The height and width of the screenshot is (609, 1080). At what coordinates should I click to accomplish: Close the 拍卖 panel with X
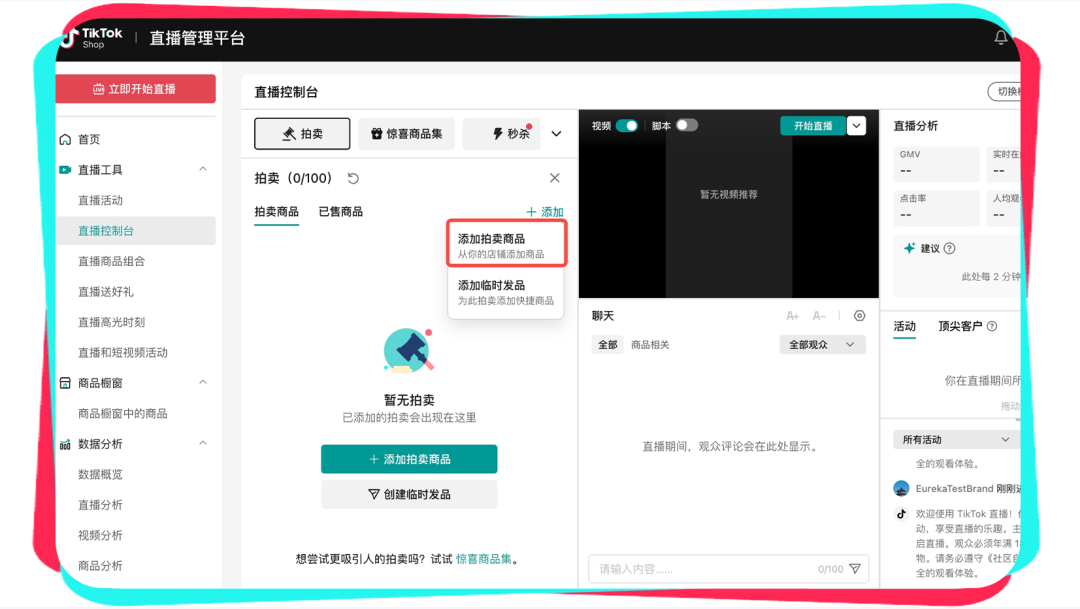point(554,178)
